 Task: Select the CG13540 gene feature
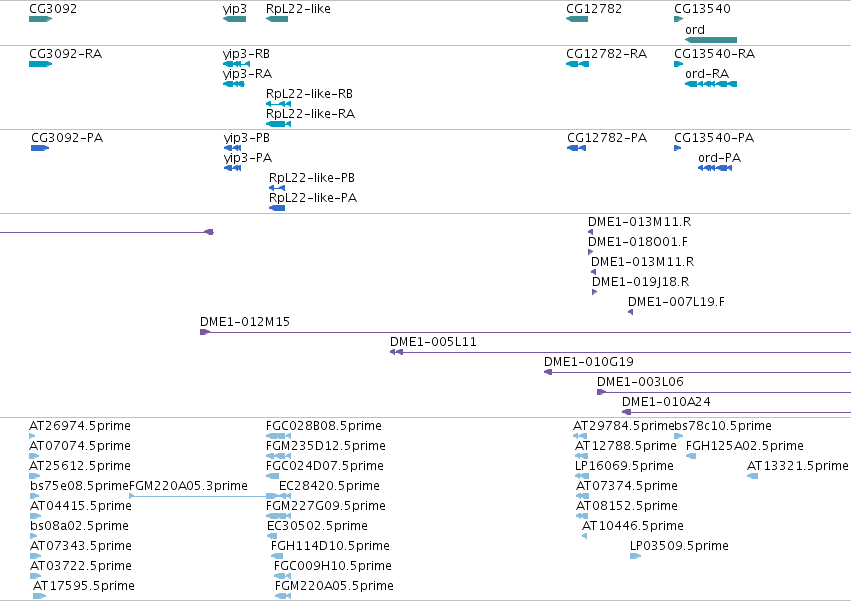coord(678,19)
